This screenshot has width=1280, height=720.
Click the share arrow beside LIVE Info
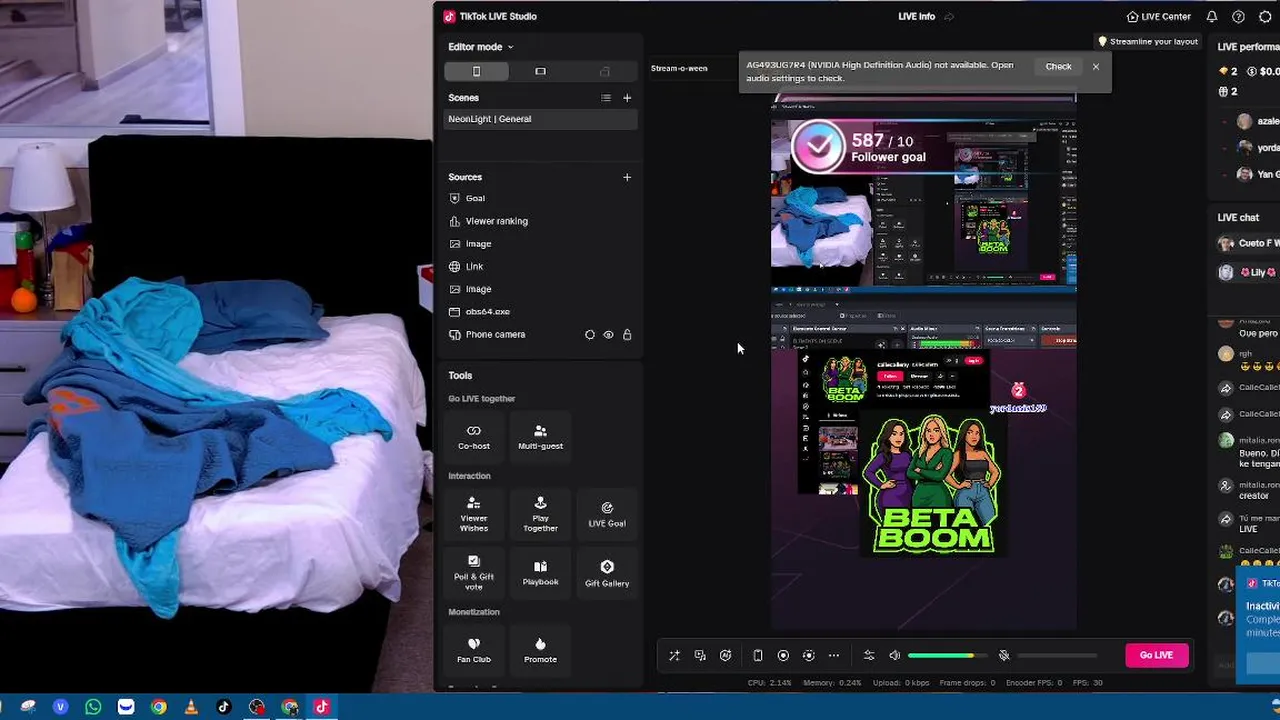point(949,17)
